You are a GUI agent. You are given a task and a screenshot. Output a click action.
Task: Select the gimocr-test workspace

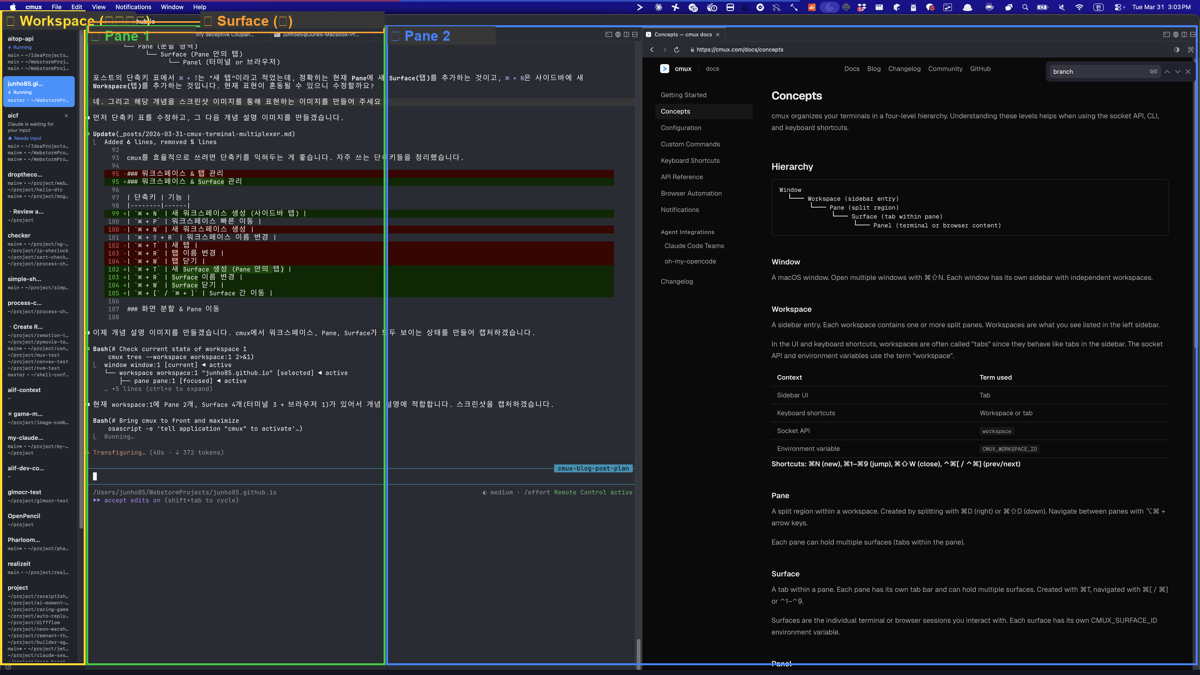click(39, 496)
